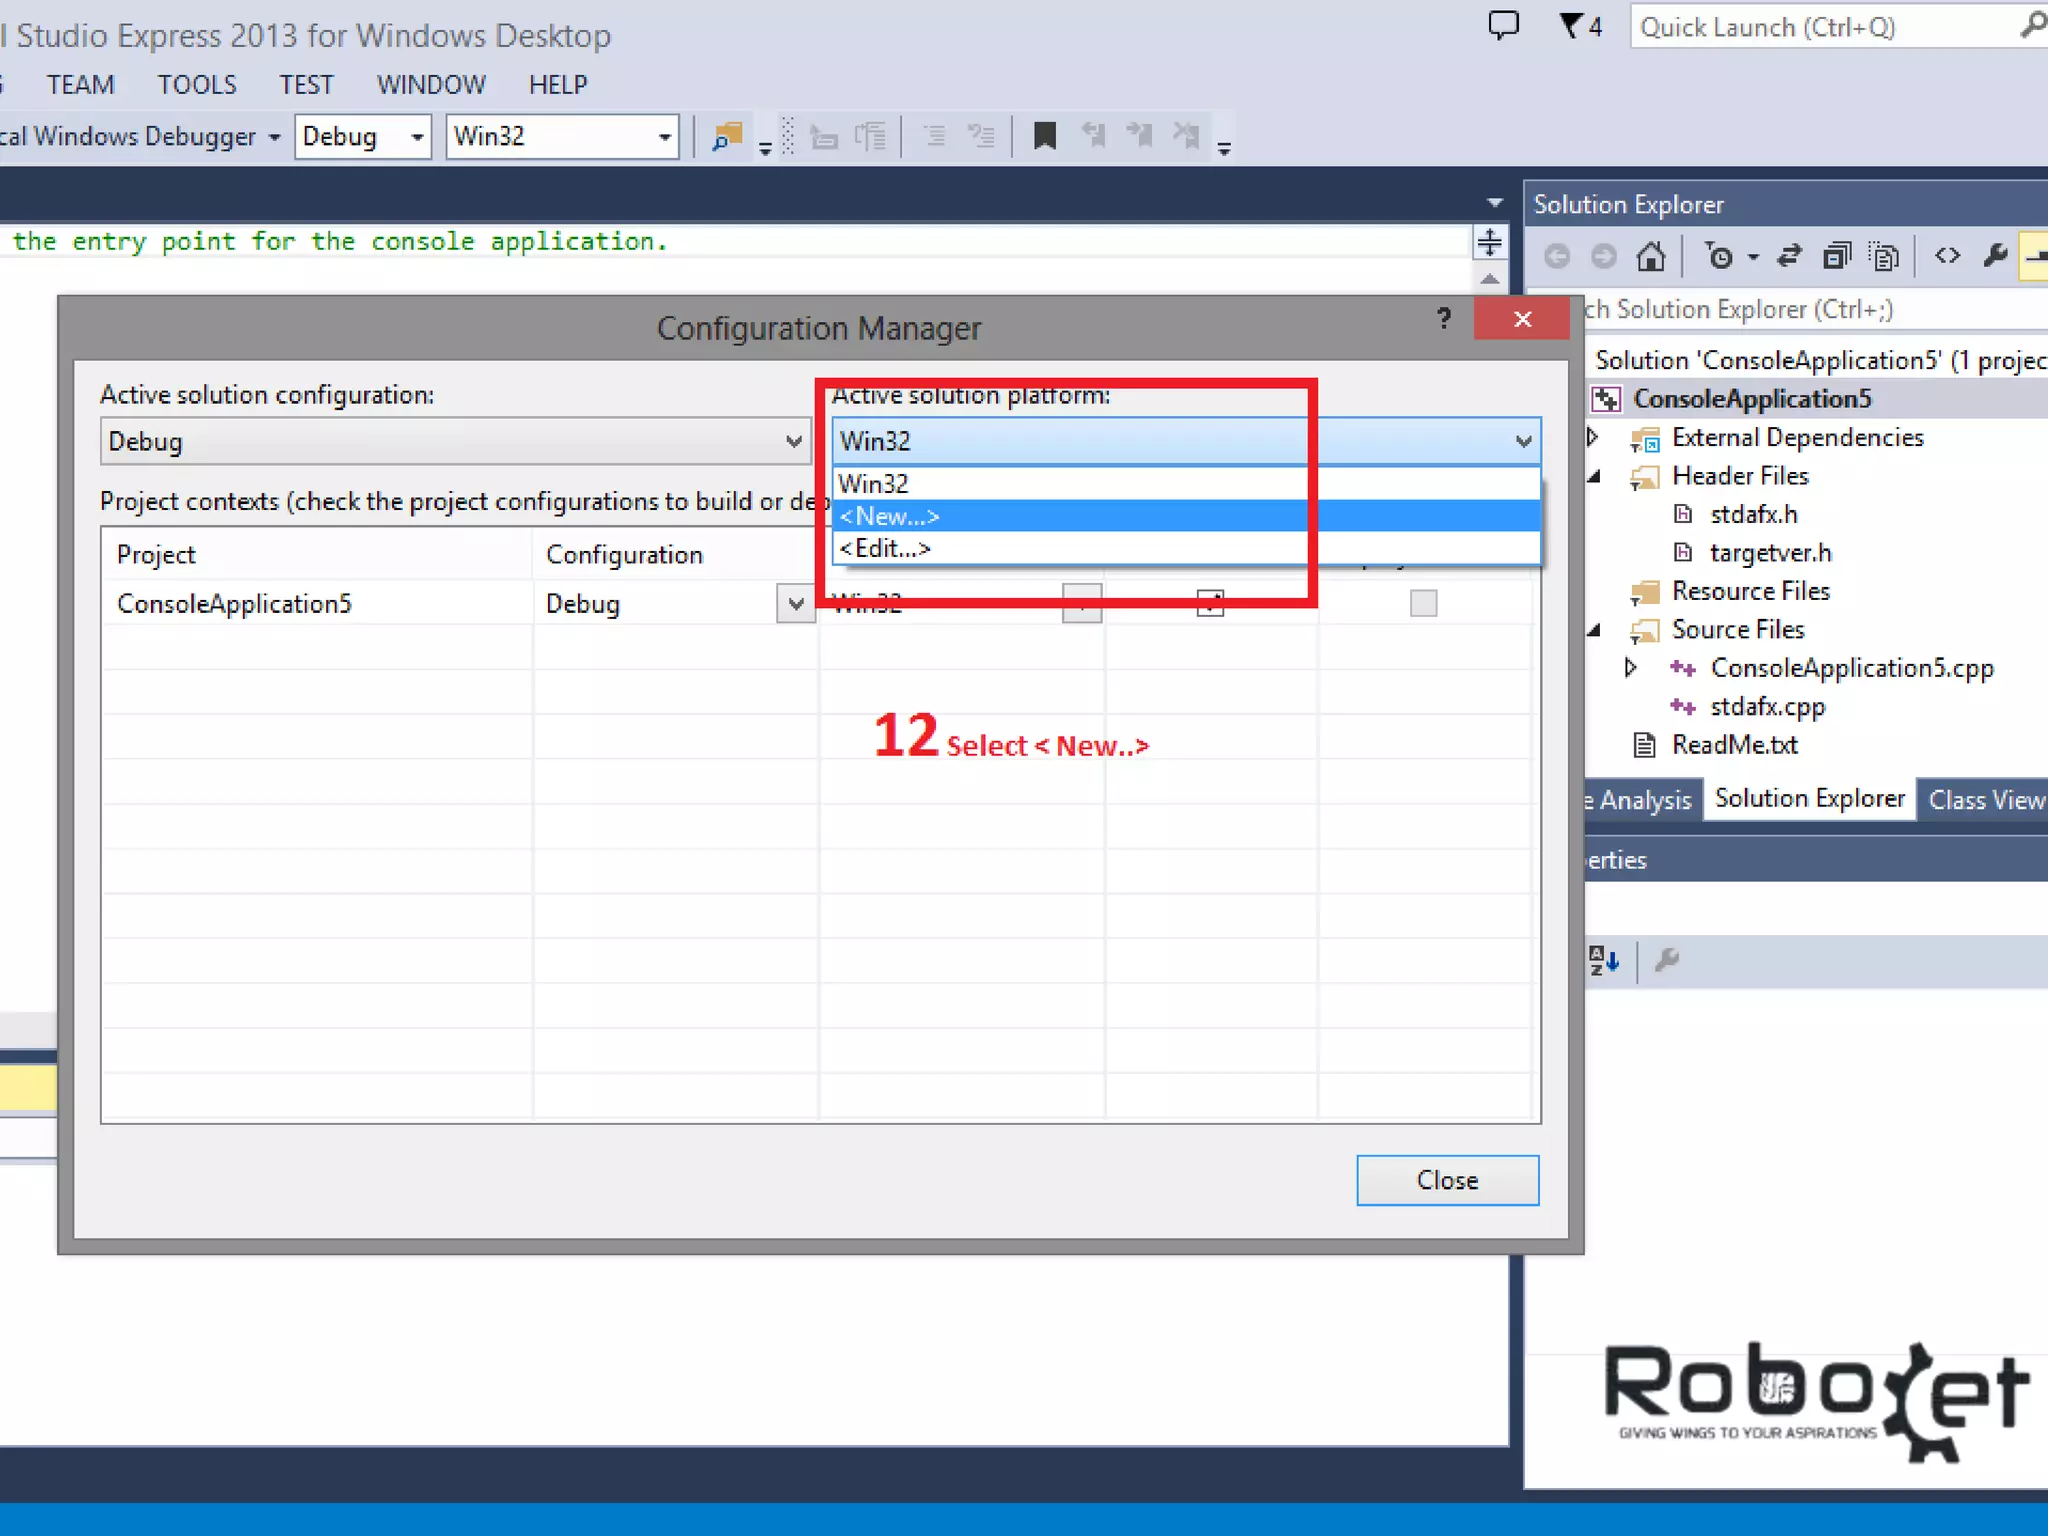Toggle the Build checkbox for ConsoleApplication5
Image resolution: width=2048 pixels, height=1536 pixels.
[x=1210, y=603]
